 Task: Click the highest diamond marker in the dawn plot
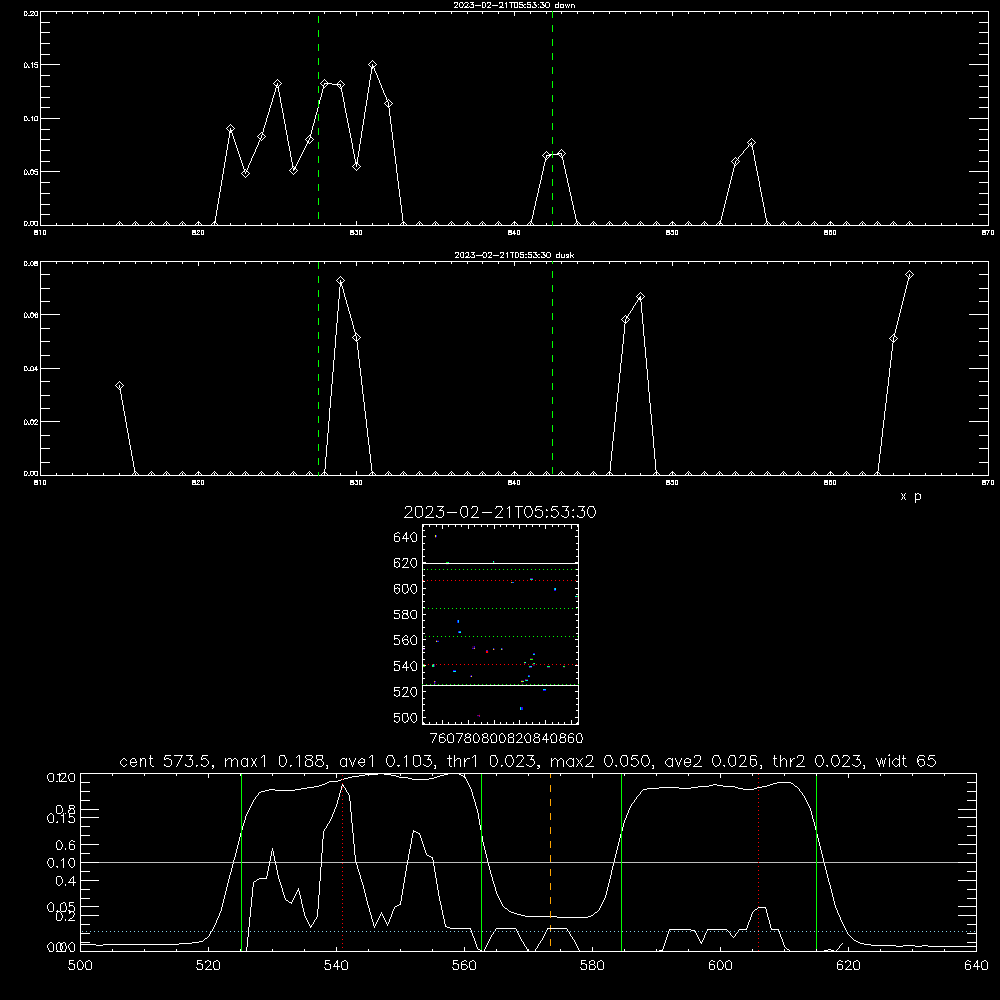click(x=372, y=65)
